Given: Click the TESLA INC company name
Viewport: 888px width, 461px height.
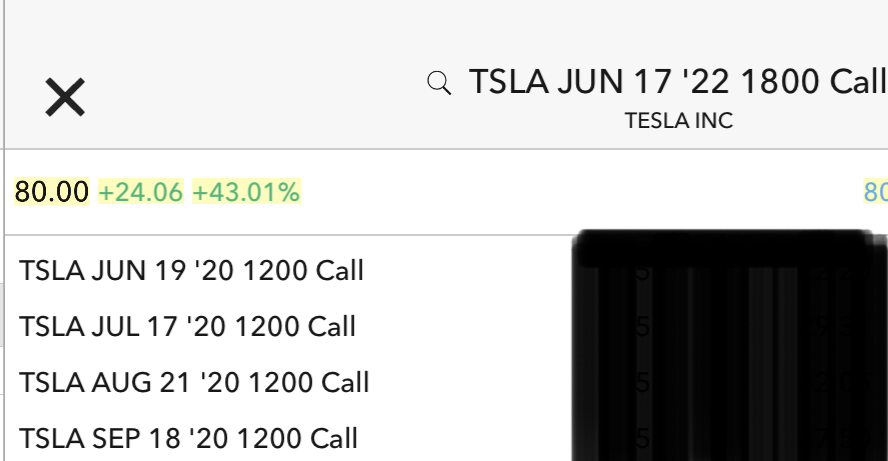Looking at the screenshot, I should tap(678, 121).
